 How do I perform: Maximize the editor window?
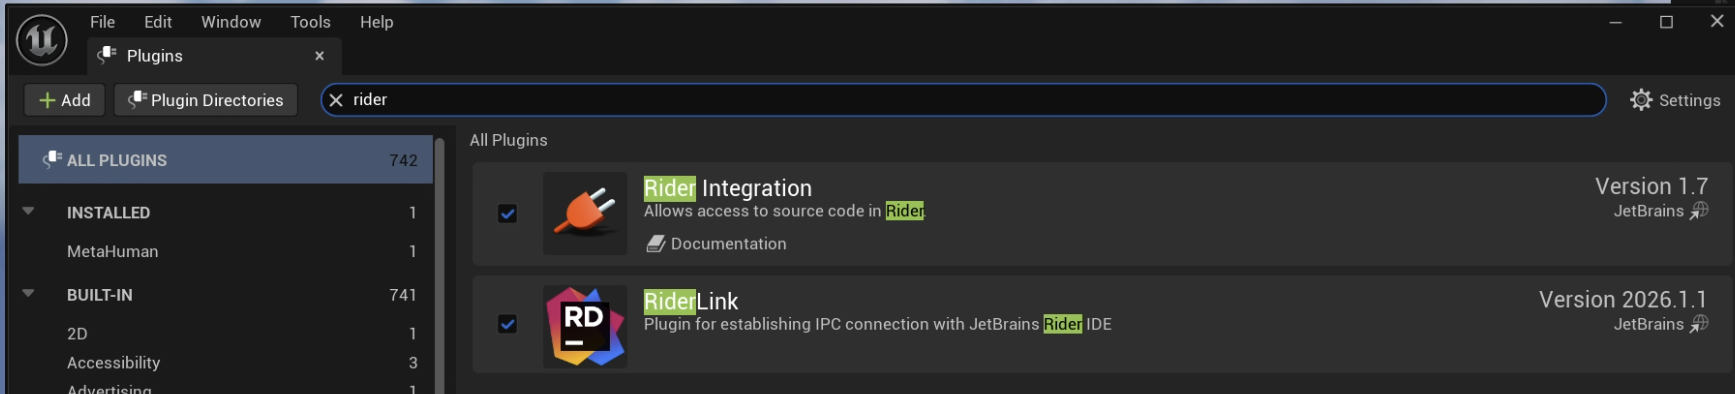pos(1666,22)
